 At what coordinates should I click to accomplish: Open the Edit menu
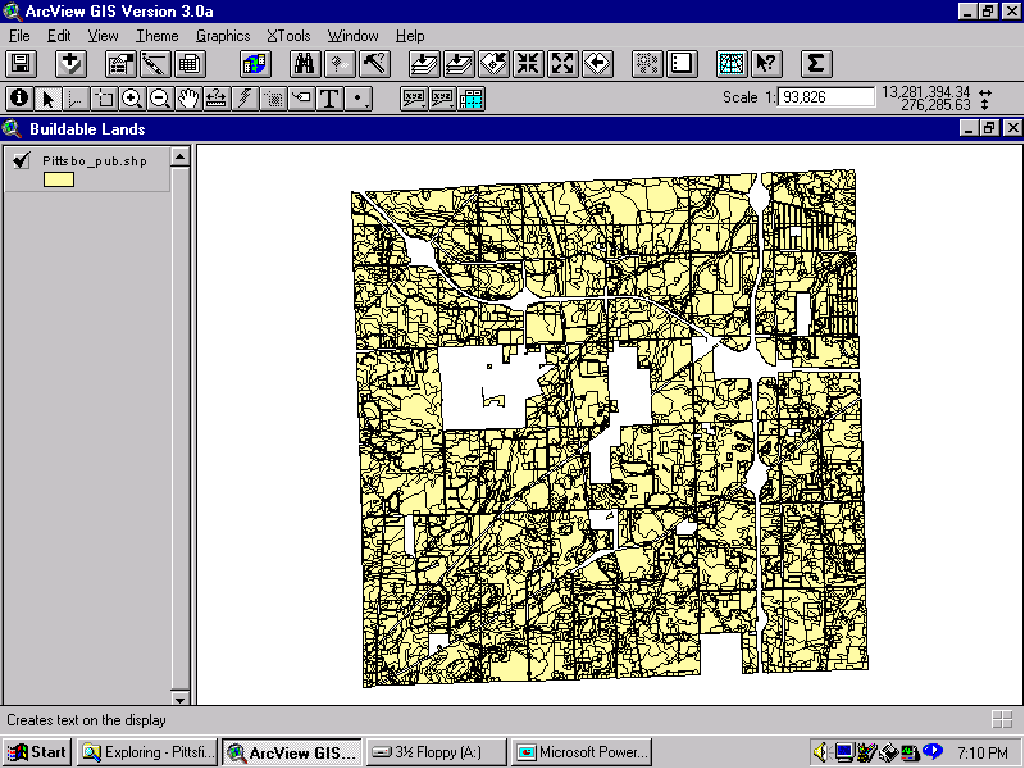pos(58,35)
